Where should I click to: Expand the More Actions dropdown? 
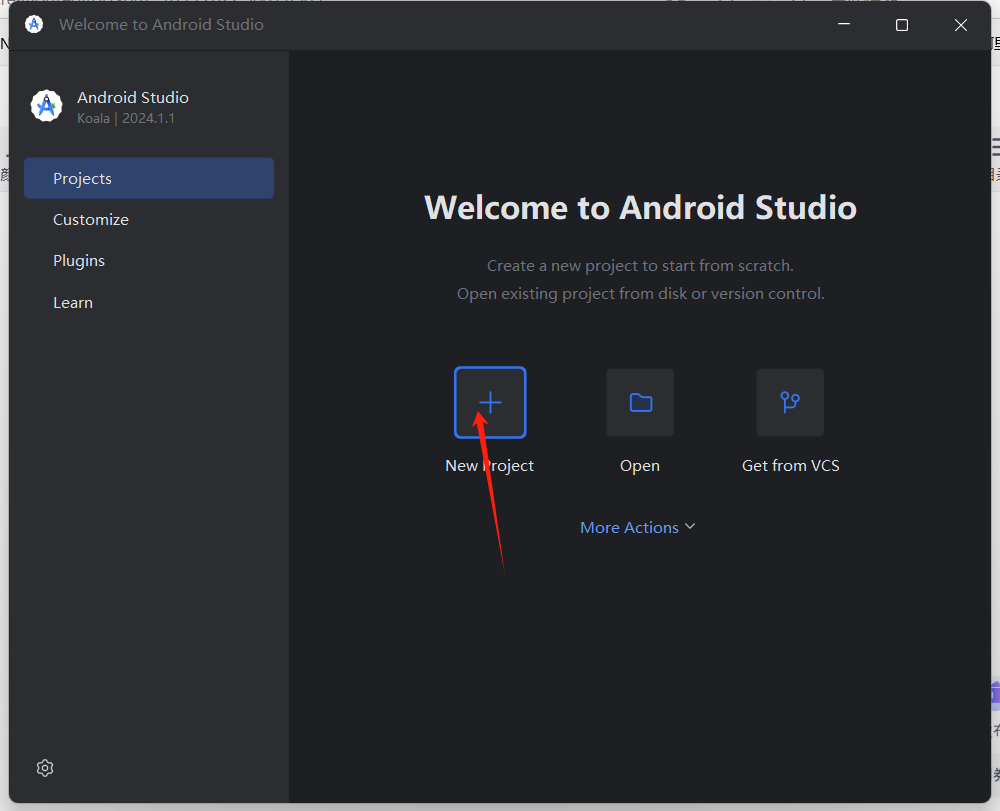click(638, 527)
